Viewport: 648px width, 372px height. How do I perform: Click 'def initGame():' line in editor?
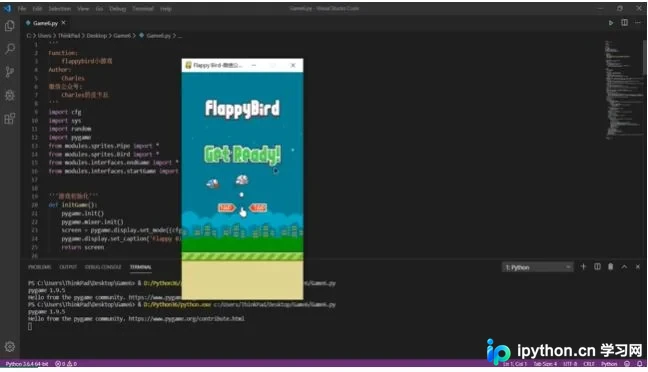click(x=73, y=205)
